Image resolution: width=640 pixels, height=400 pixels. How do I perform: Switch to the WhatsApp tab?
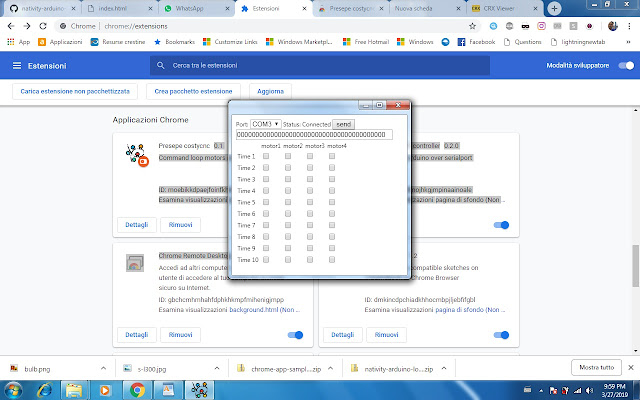click(x=196, y=8)
